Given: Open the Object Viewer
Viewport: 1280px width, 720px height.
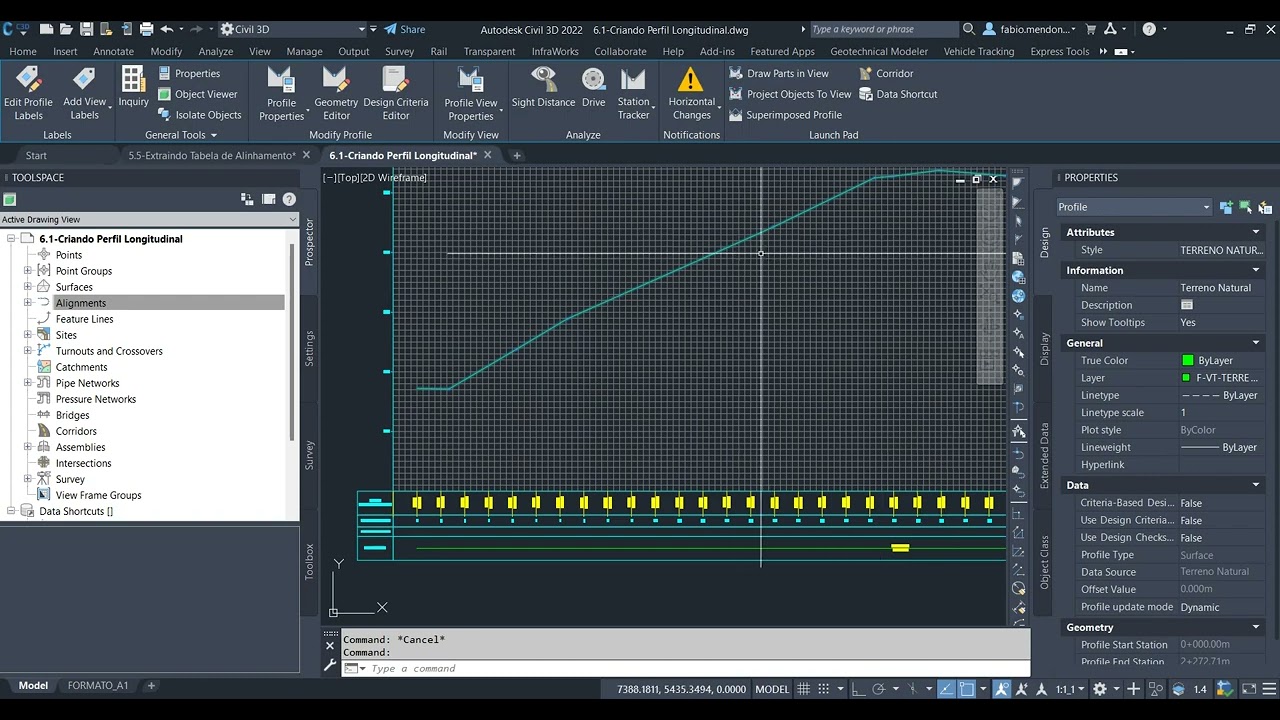Looking at the screenshot, I should click(x=198, y=94).
